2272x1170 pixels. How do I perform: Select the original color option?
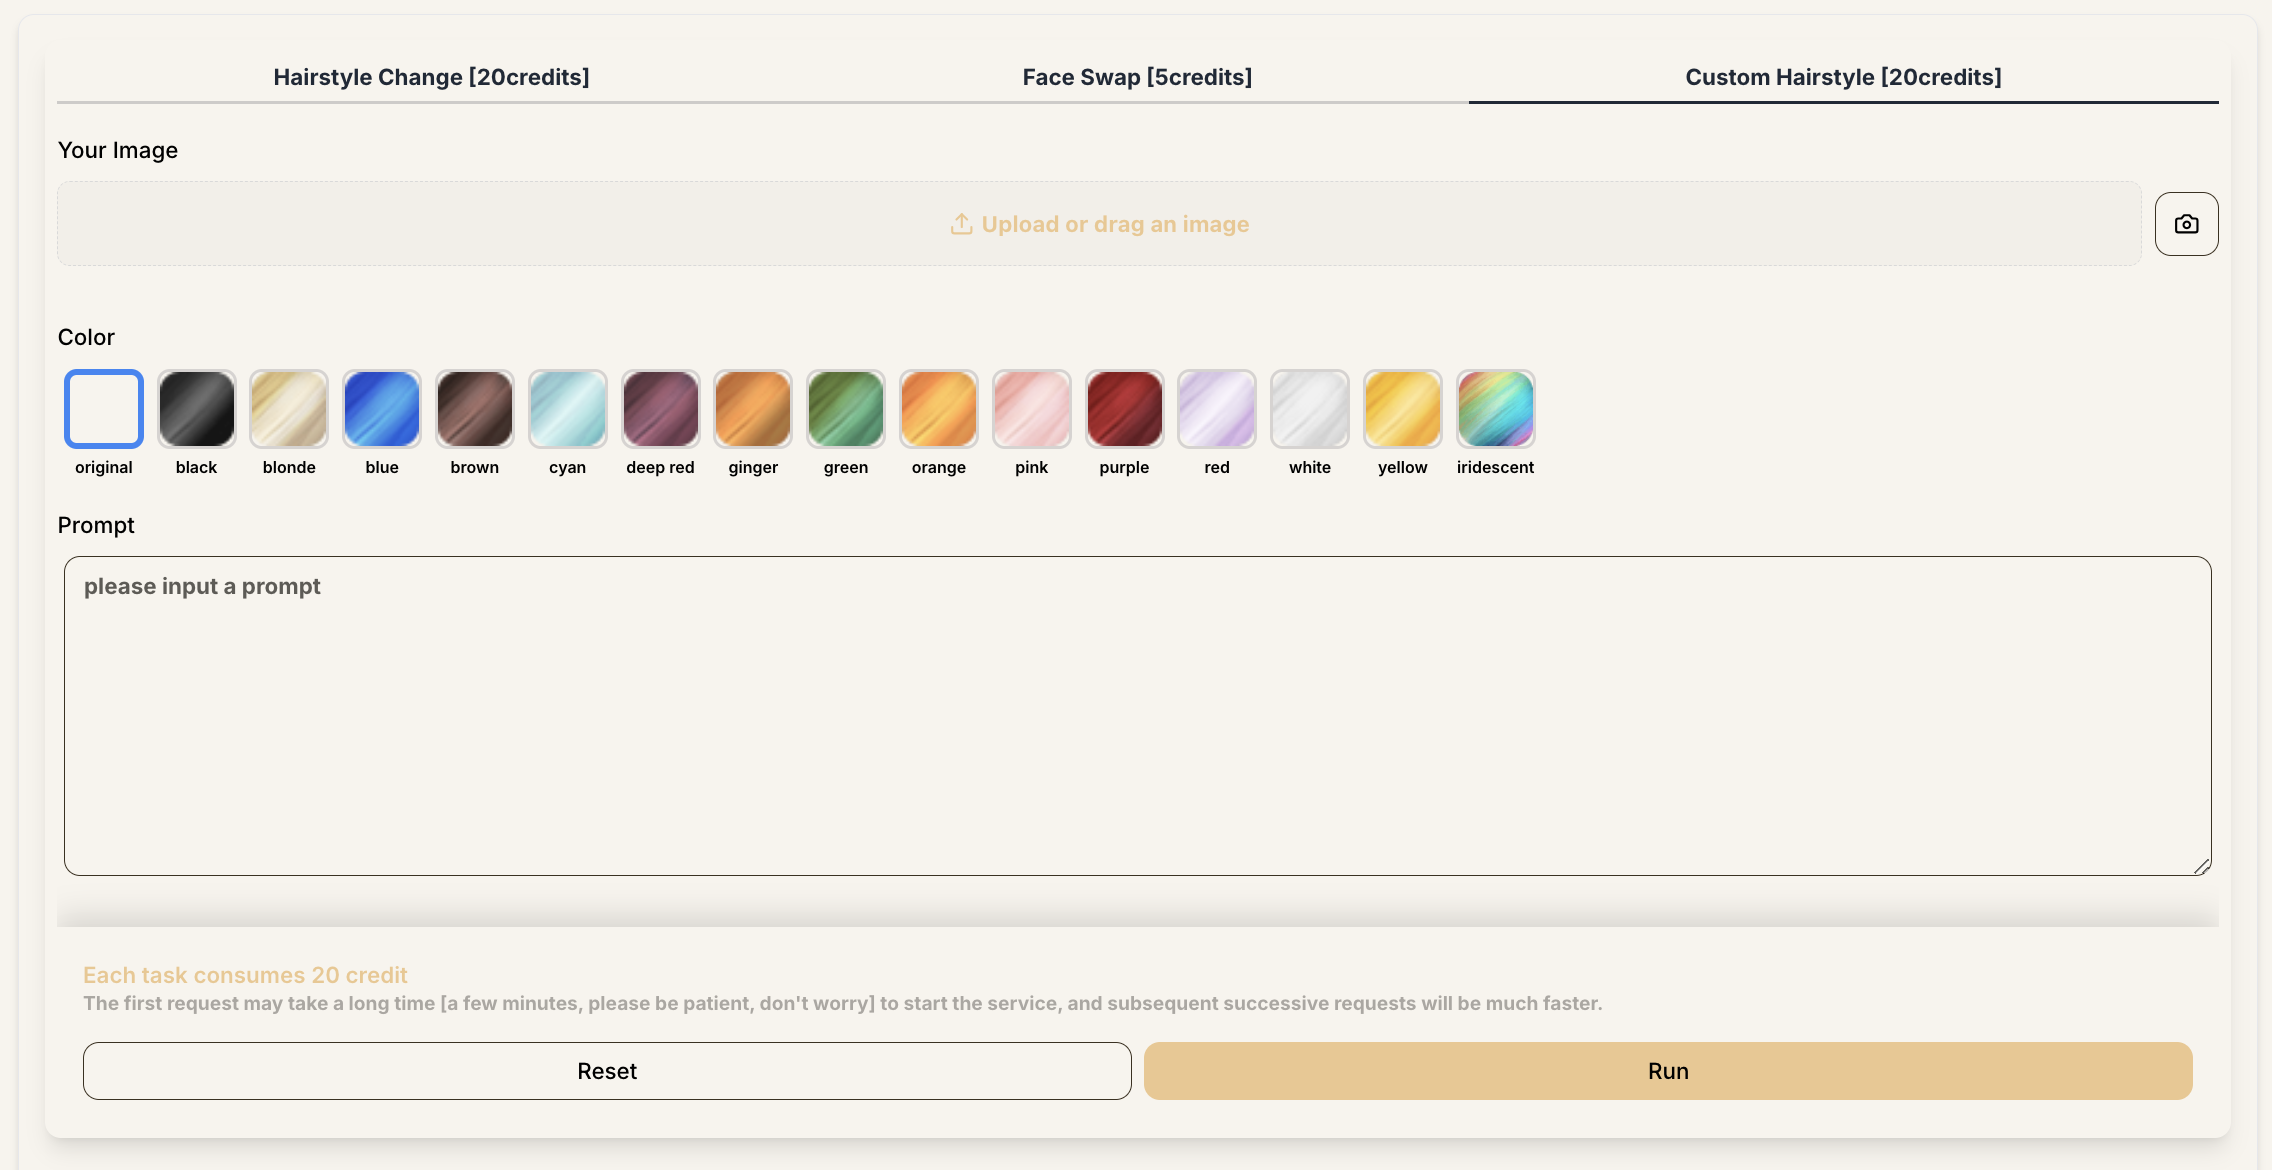pyautogui.click(x=104, y=409)
